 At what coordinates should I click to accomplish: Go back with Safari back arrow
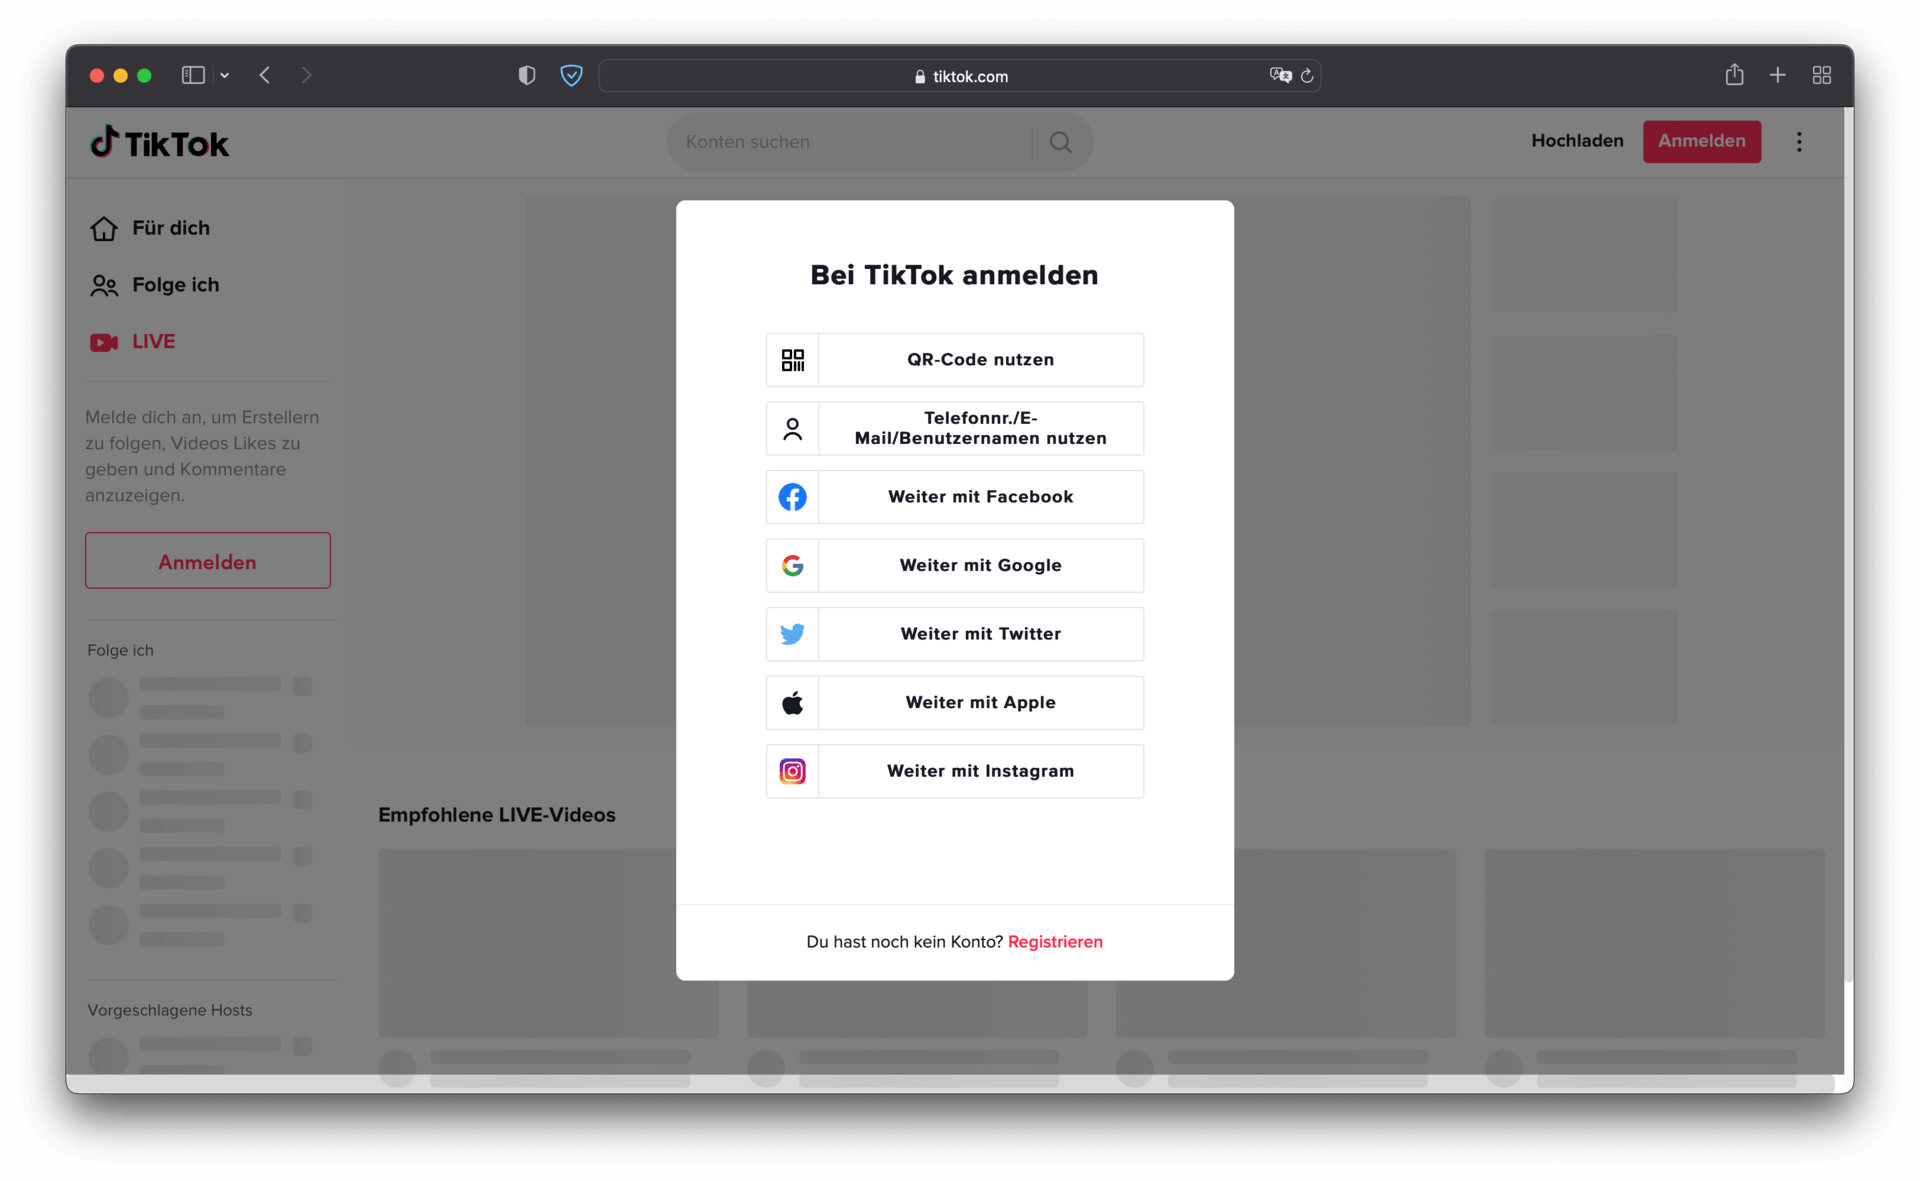(x=265, y=76)
